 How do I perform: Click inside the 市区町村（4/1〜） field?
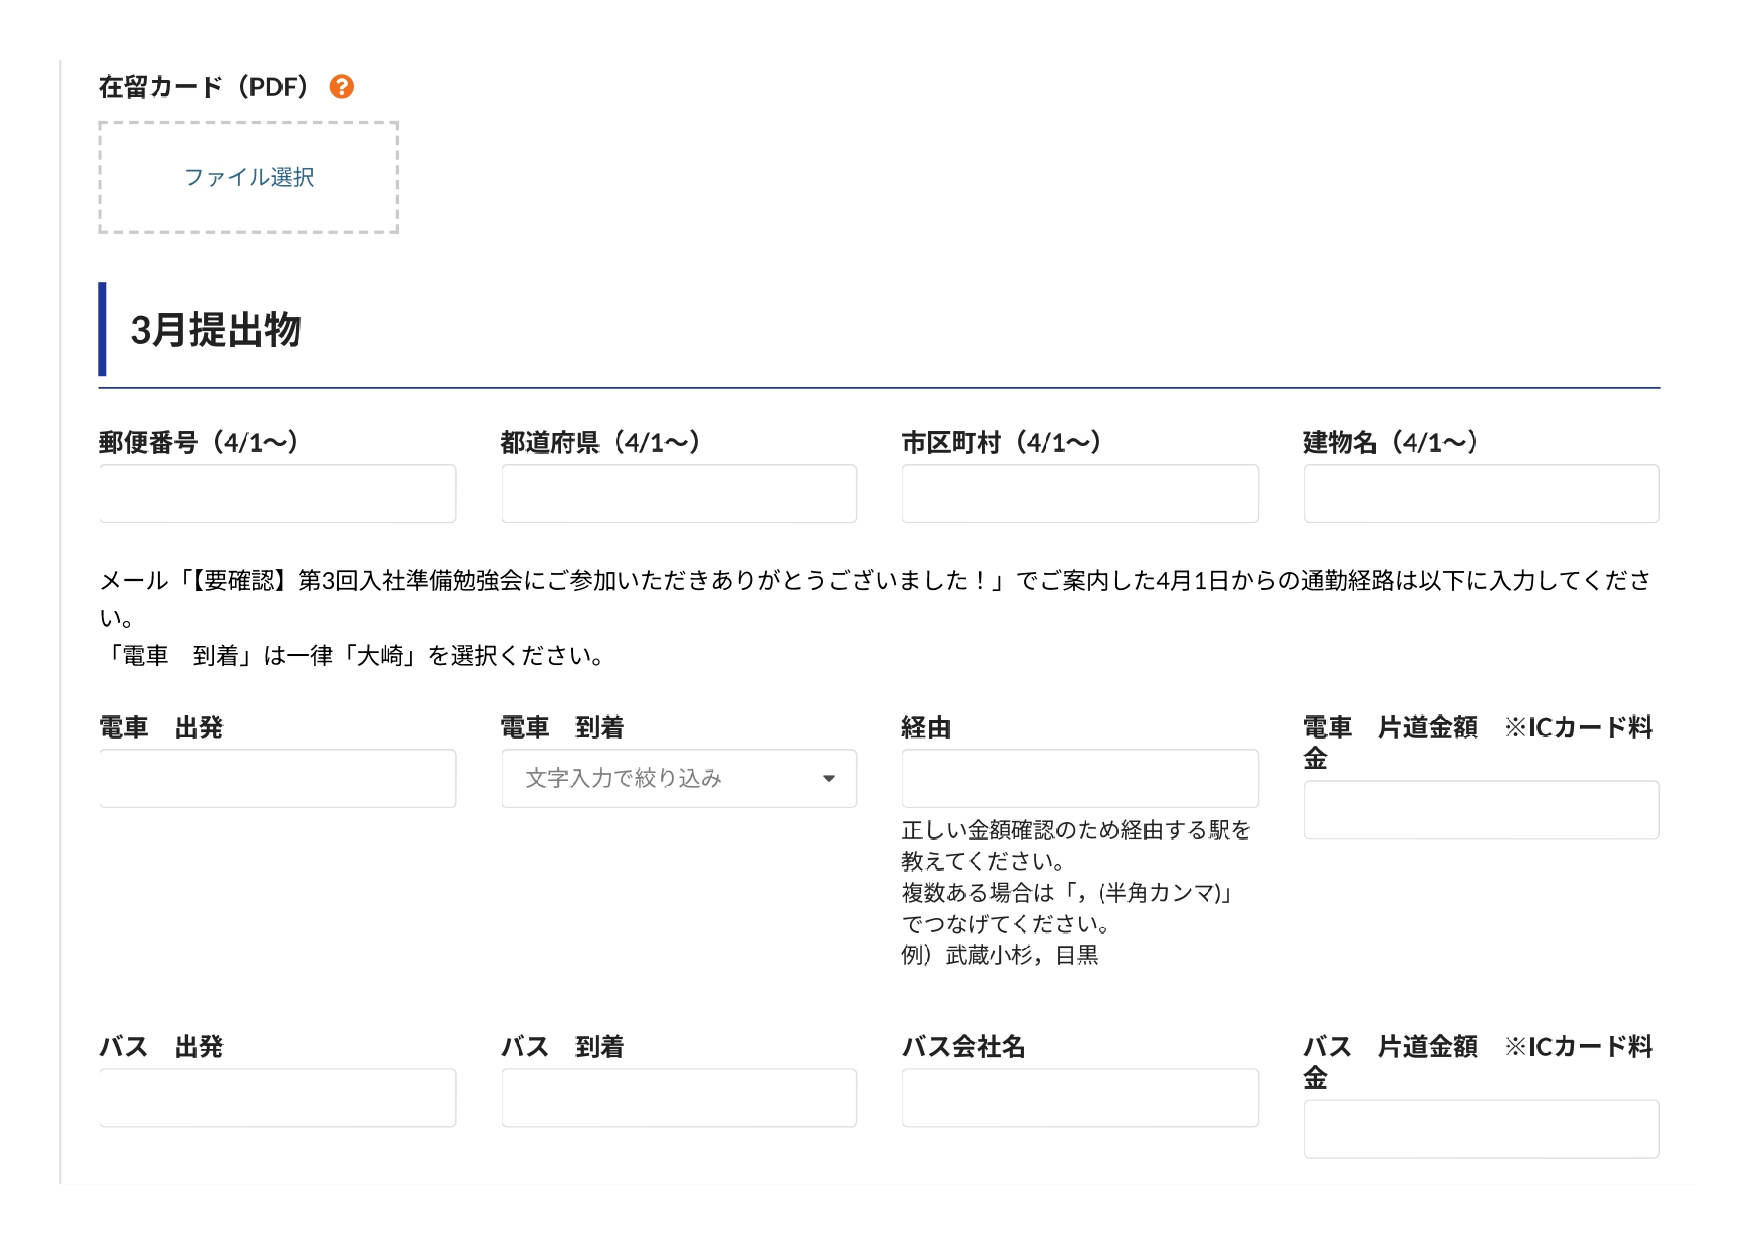click(x=1080, y=493)
